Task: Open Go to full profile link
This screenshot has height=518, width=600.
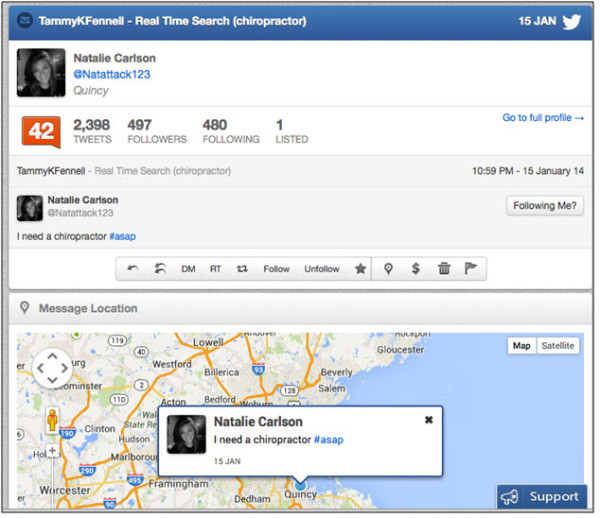Action: tap(543, 118)
